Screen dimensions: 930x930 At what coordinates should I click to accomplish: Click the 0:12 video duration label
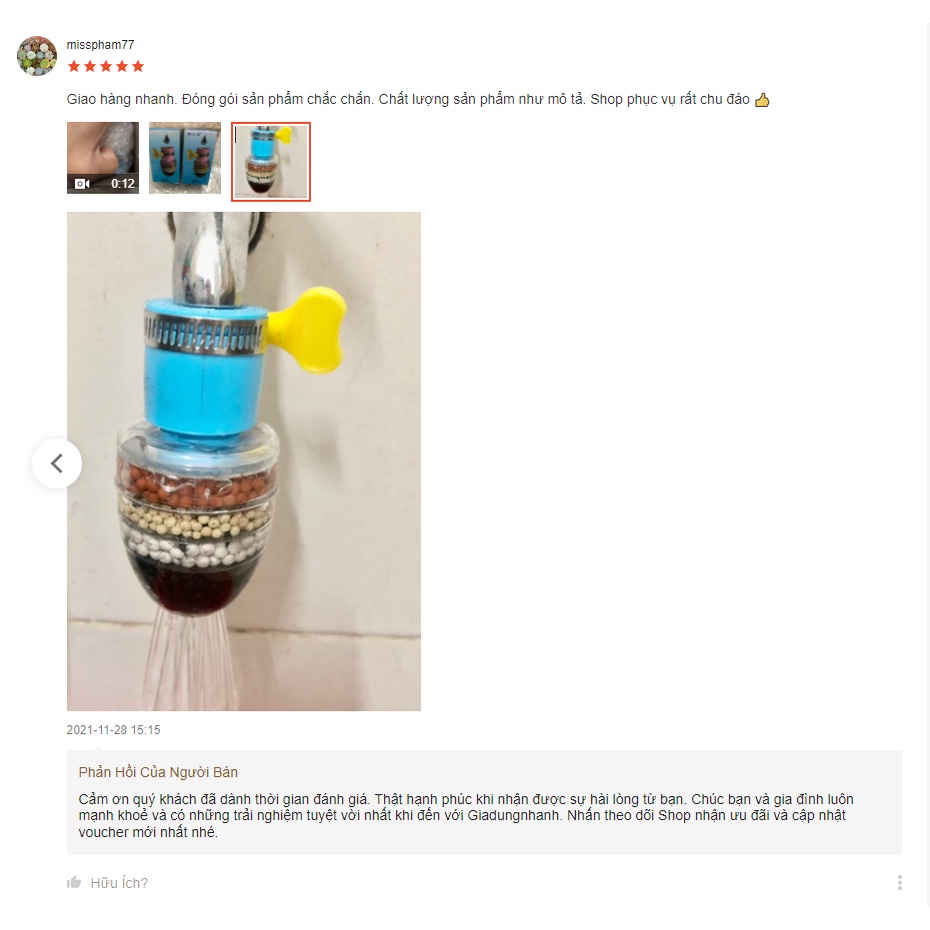(123, 184)
